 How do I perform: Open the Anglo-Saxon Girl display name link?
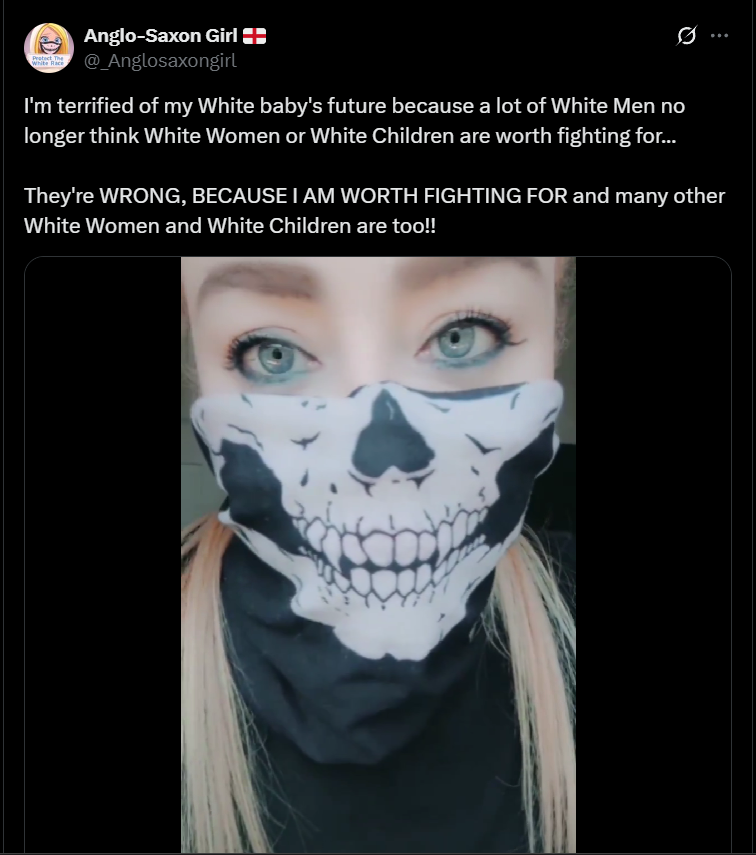coord(160,35)
